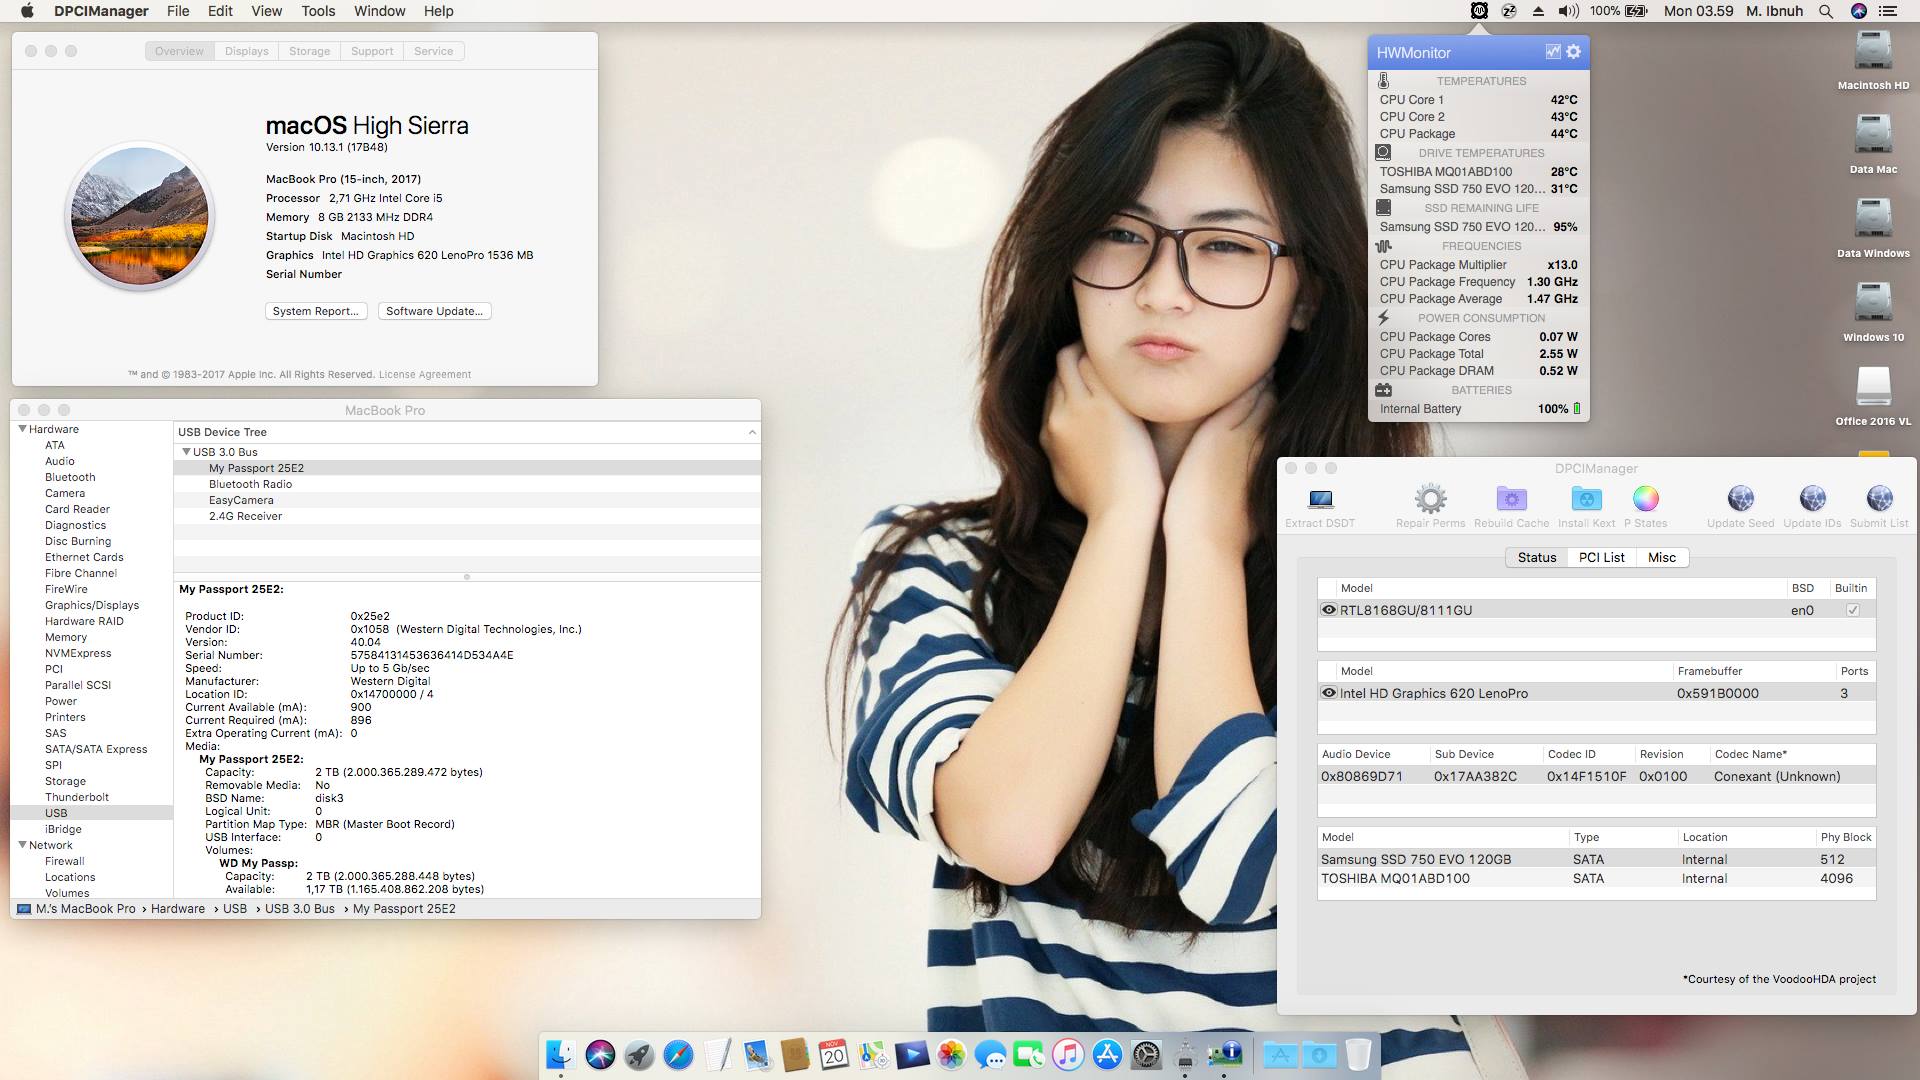Collapse the Network sidebar section

tap(22, 845)
